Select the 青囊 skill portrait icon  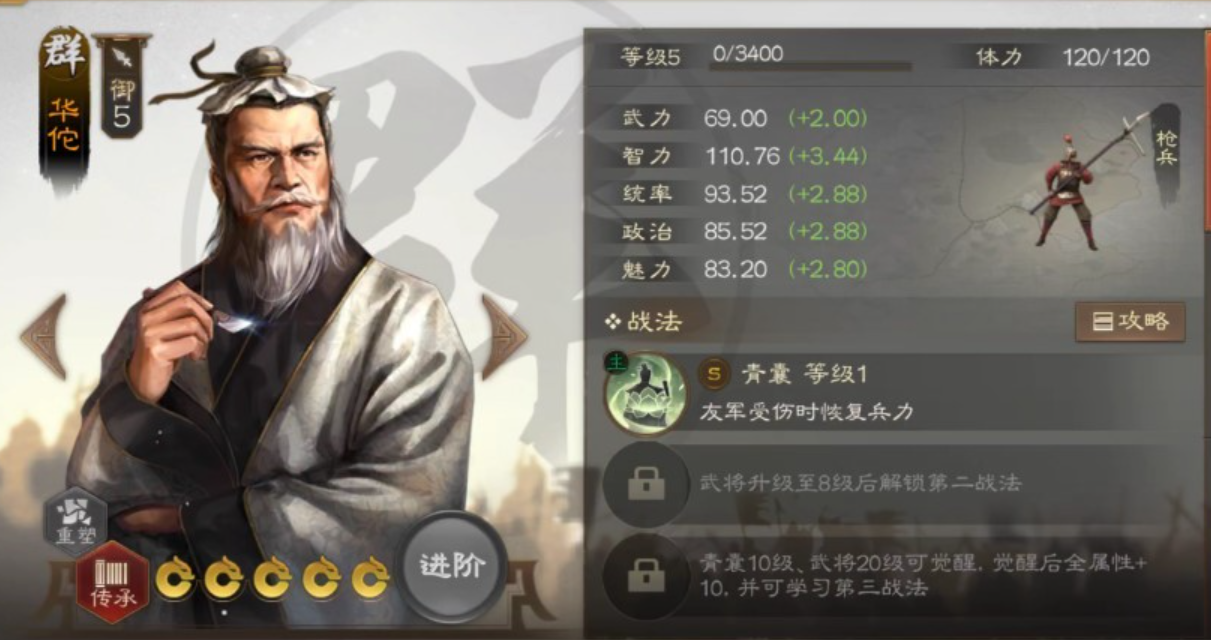coord(645,393)
